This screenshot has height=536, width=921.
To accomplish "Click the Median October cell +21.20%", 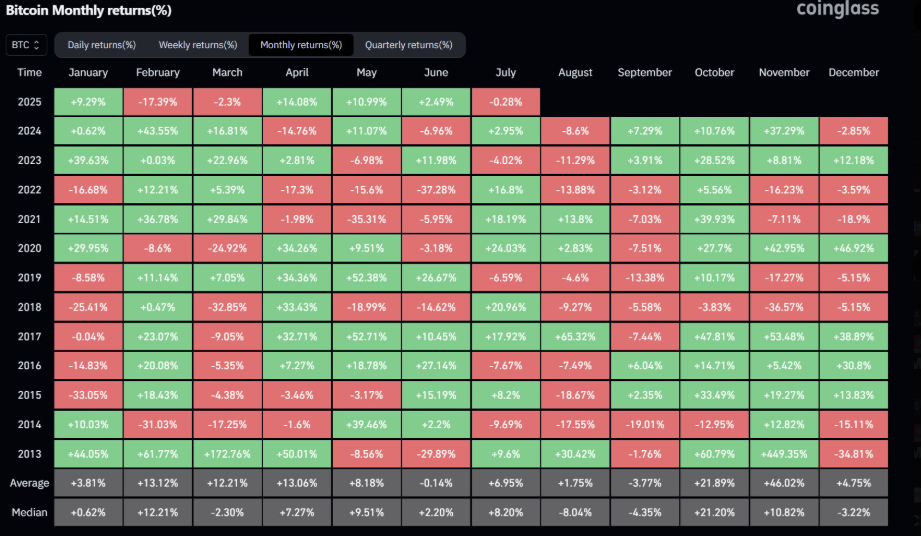I will (714, 513).
